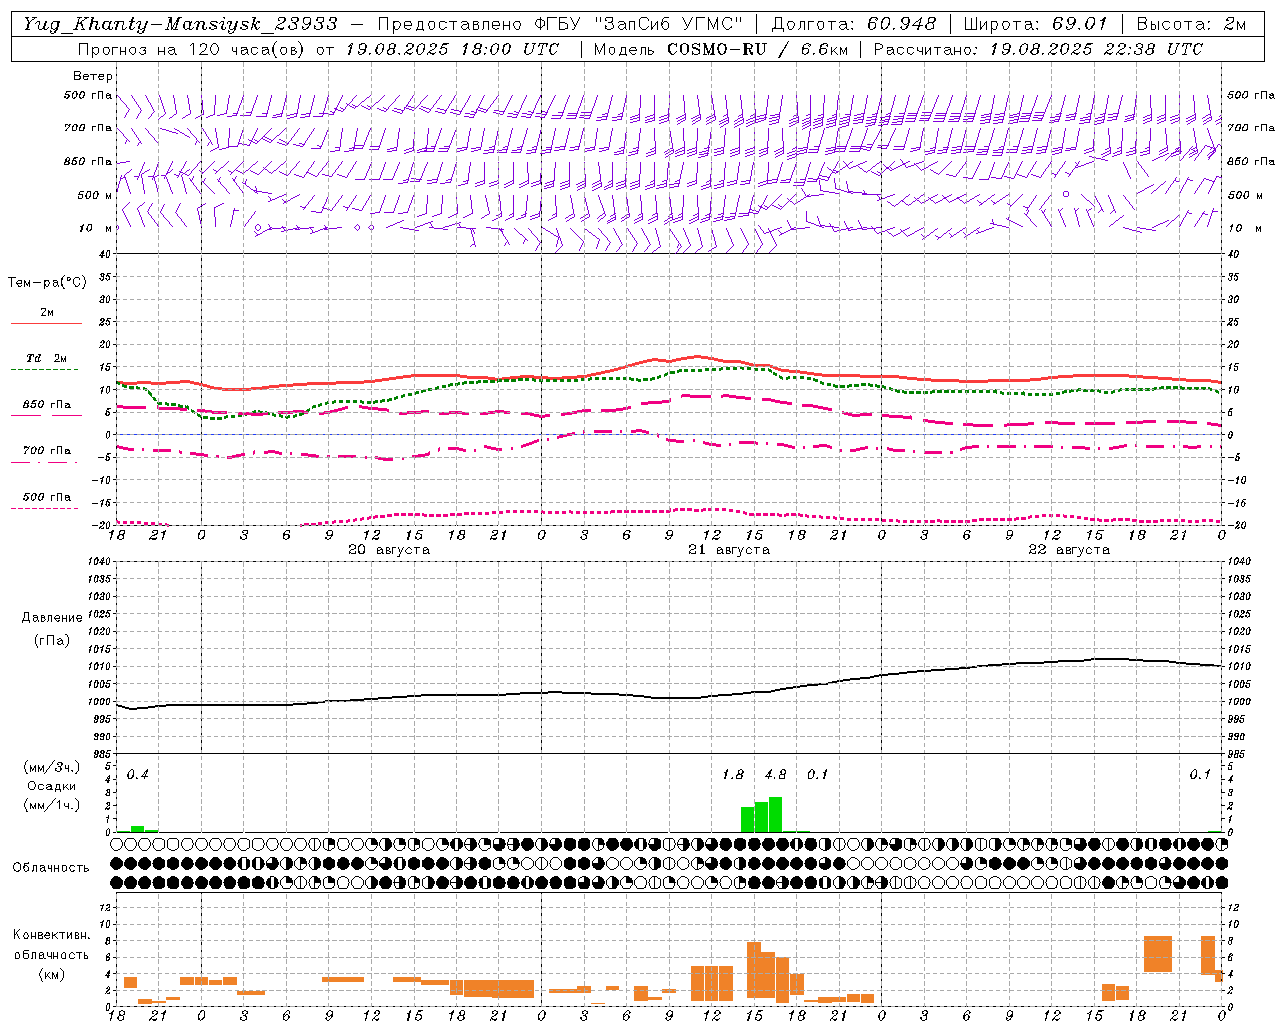Click the "700 гПа" temperature legend entry

point(46,451)
